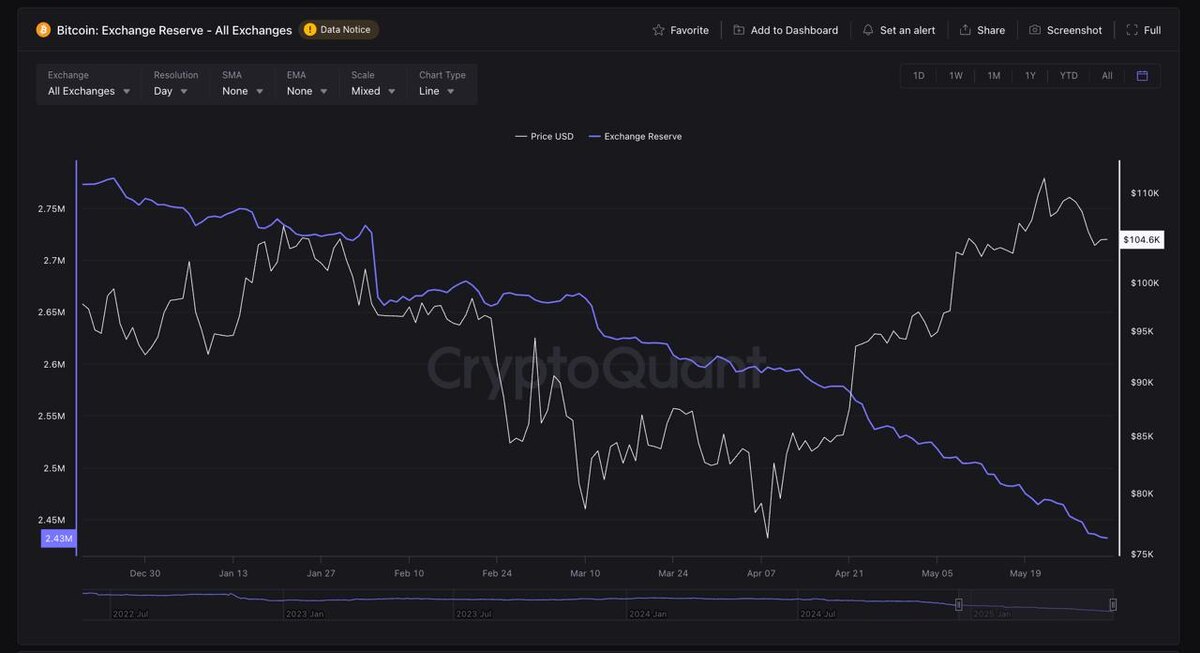Expand the Chart Type Line dropdown

tap(437, 91)
